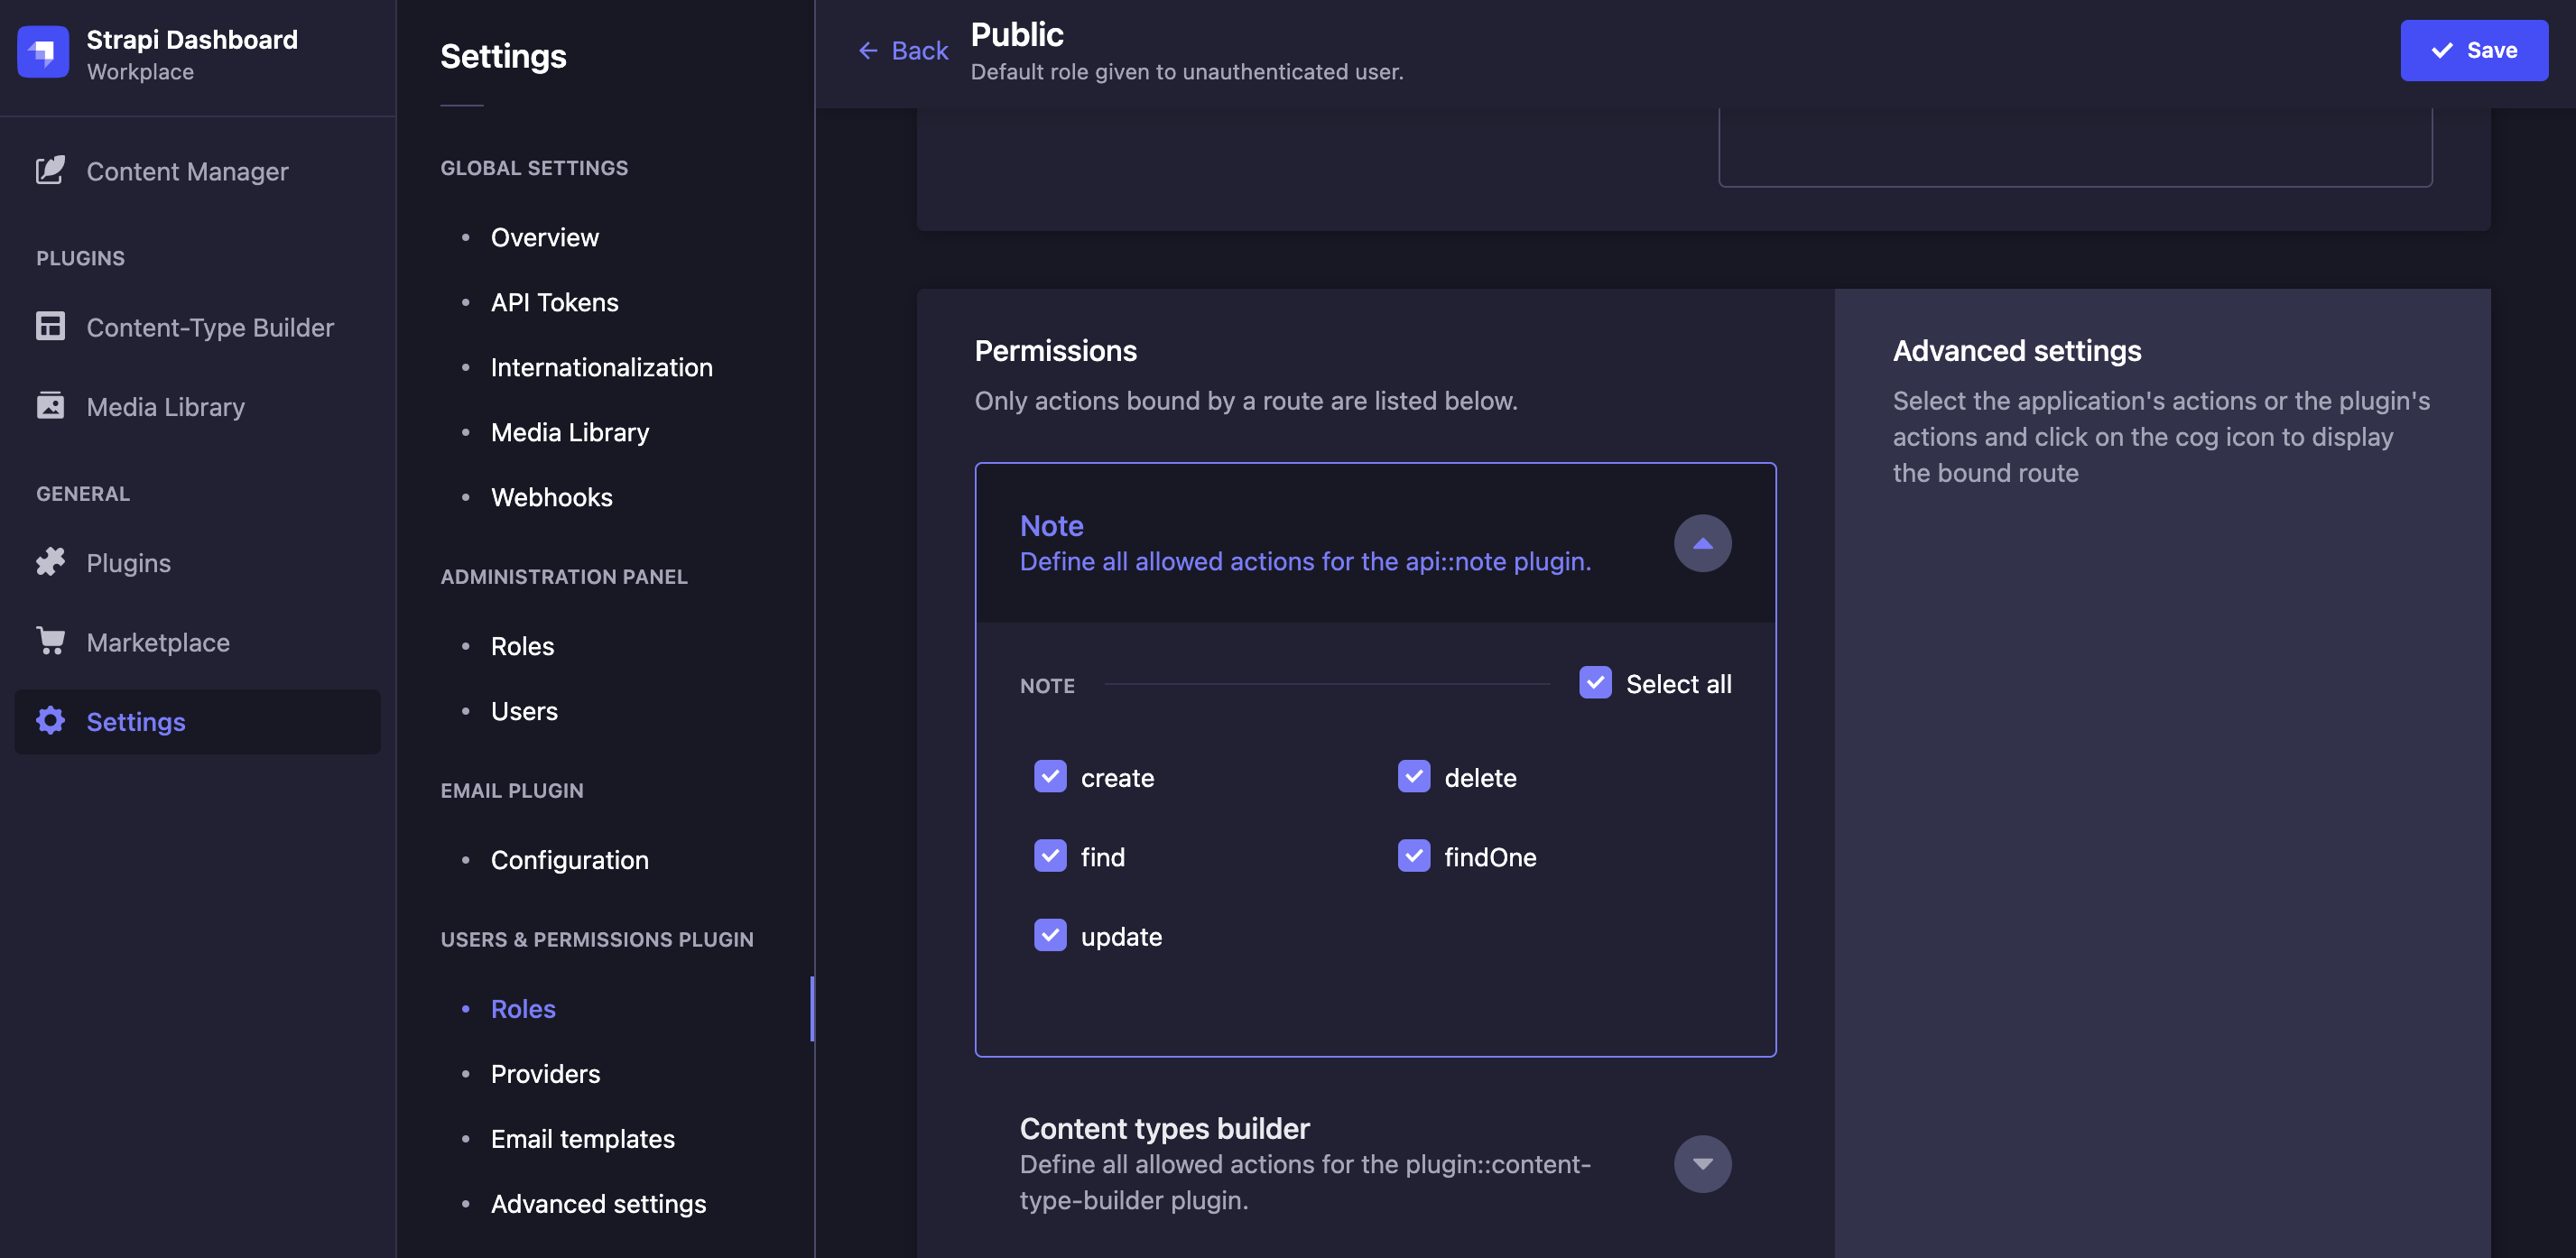
Task: Click the Strapi Dashboard workspace logo
Action: pyautogui.click(x=44, y=52)
